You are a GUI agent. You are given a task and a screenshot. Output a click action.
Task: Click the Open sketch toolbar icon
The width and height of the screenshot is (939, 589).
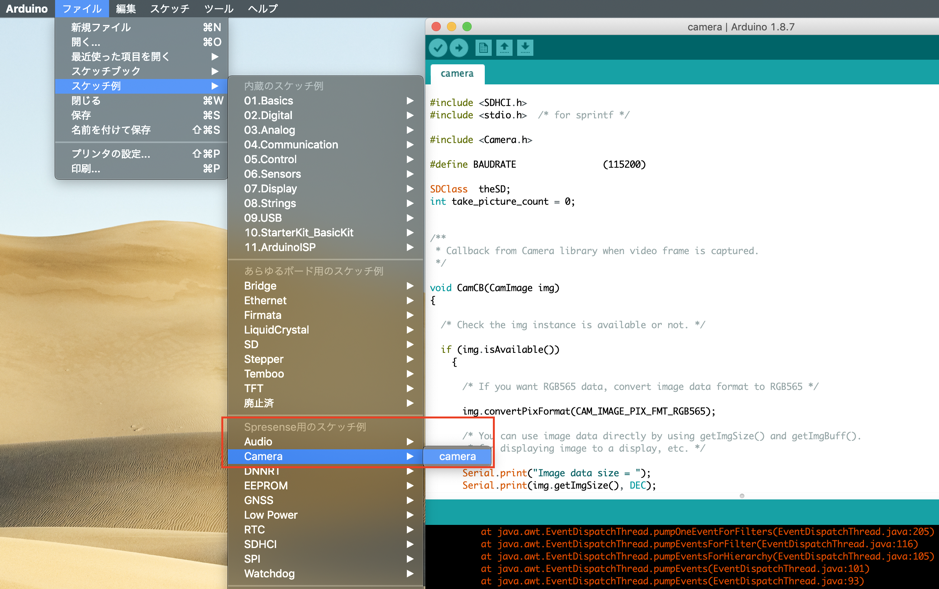pos(504,48)
